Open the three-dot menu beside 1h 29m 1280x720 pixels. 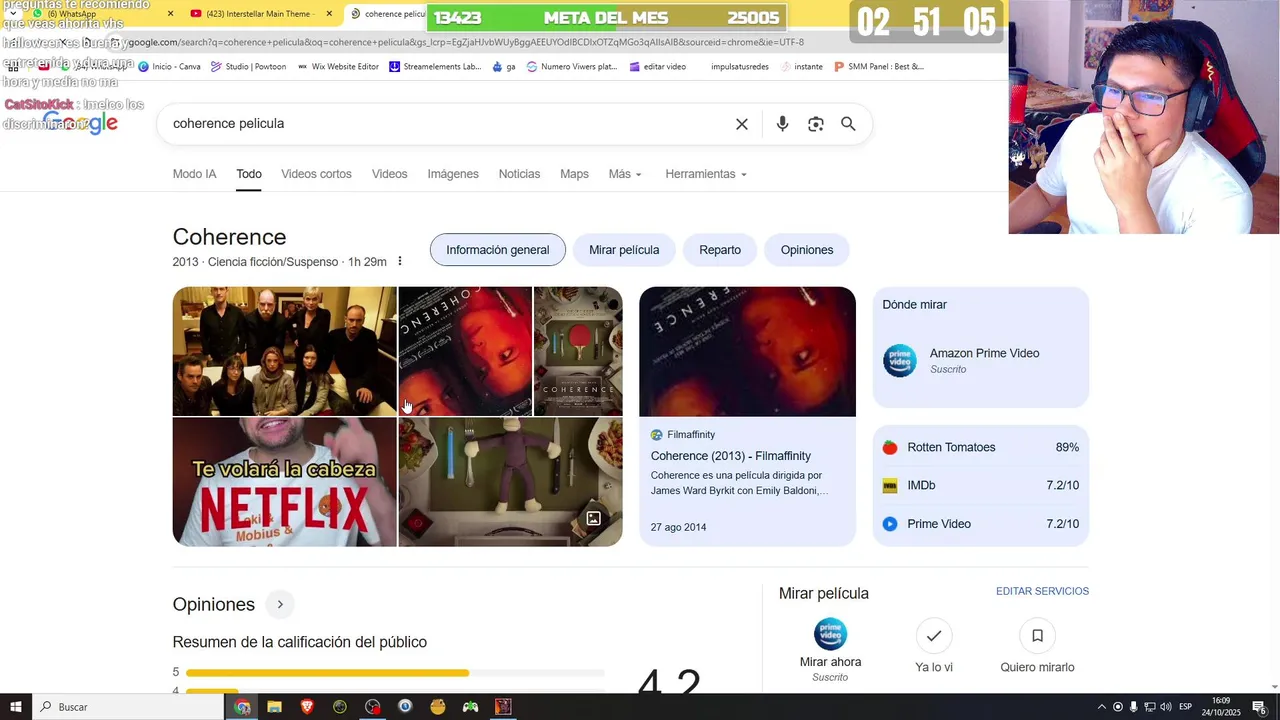pos(400,262)
